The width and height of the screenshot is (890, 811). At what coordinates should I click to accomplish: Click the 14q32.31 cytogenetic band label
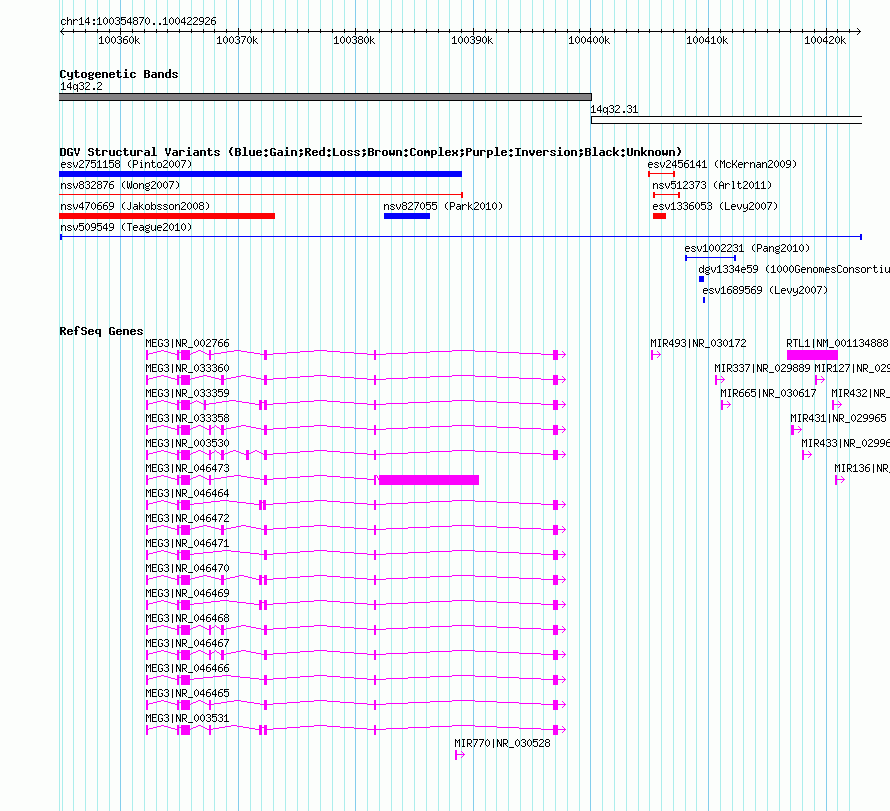tap(614, 110)
